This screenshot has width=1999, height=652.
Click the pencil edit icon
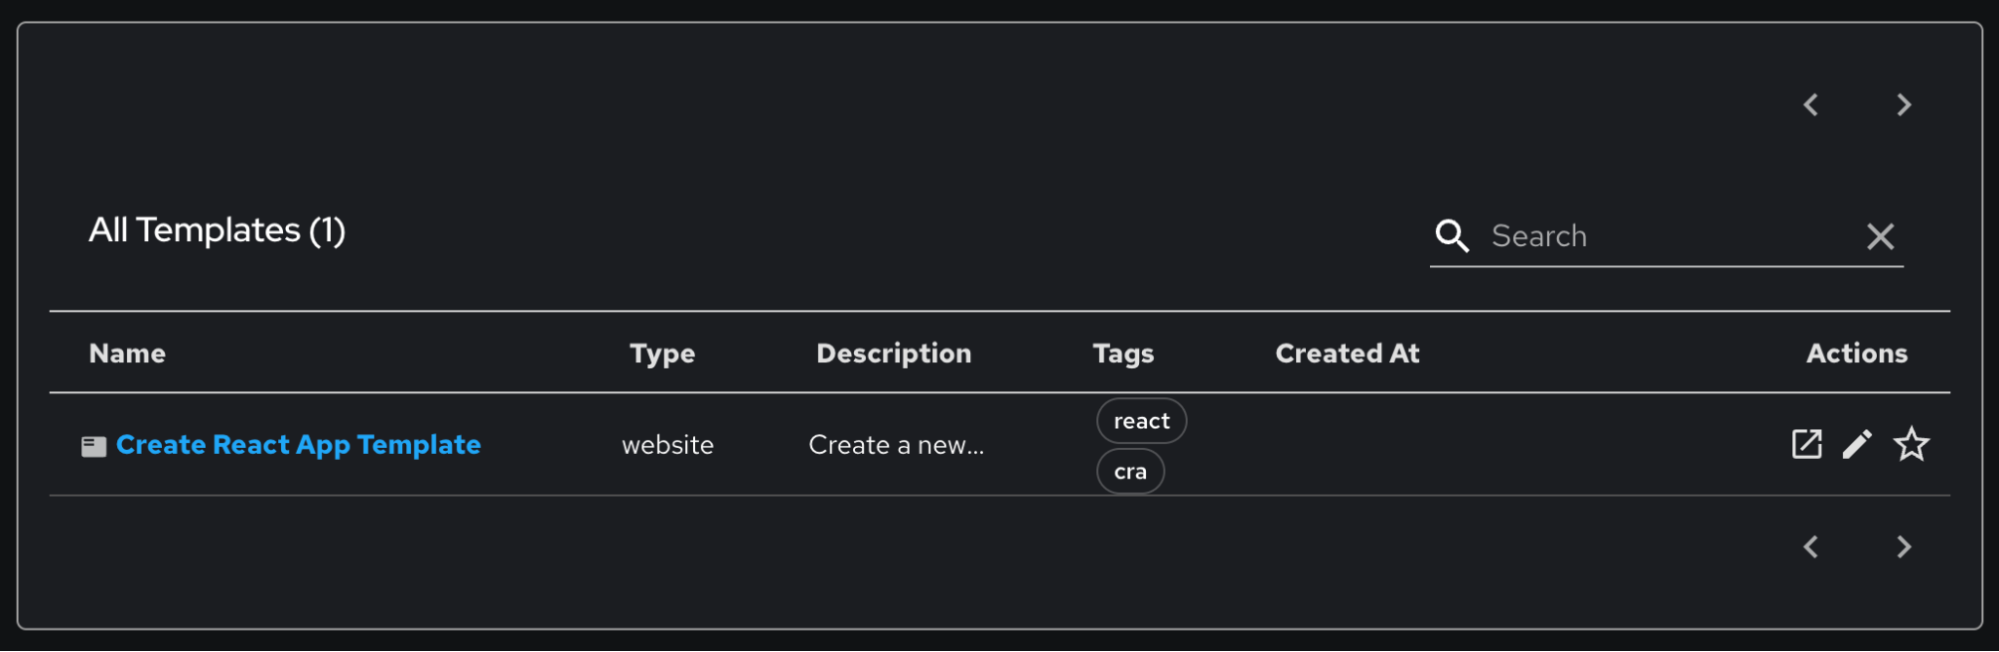(1857, 444)
